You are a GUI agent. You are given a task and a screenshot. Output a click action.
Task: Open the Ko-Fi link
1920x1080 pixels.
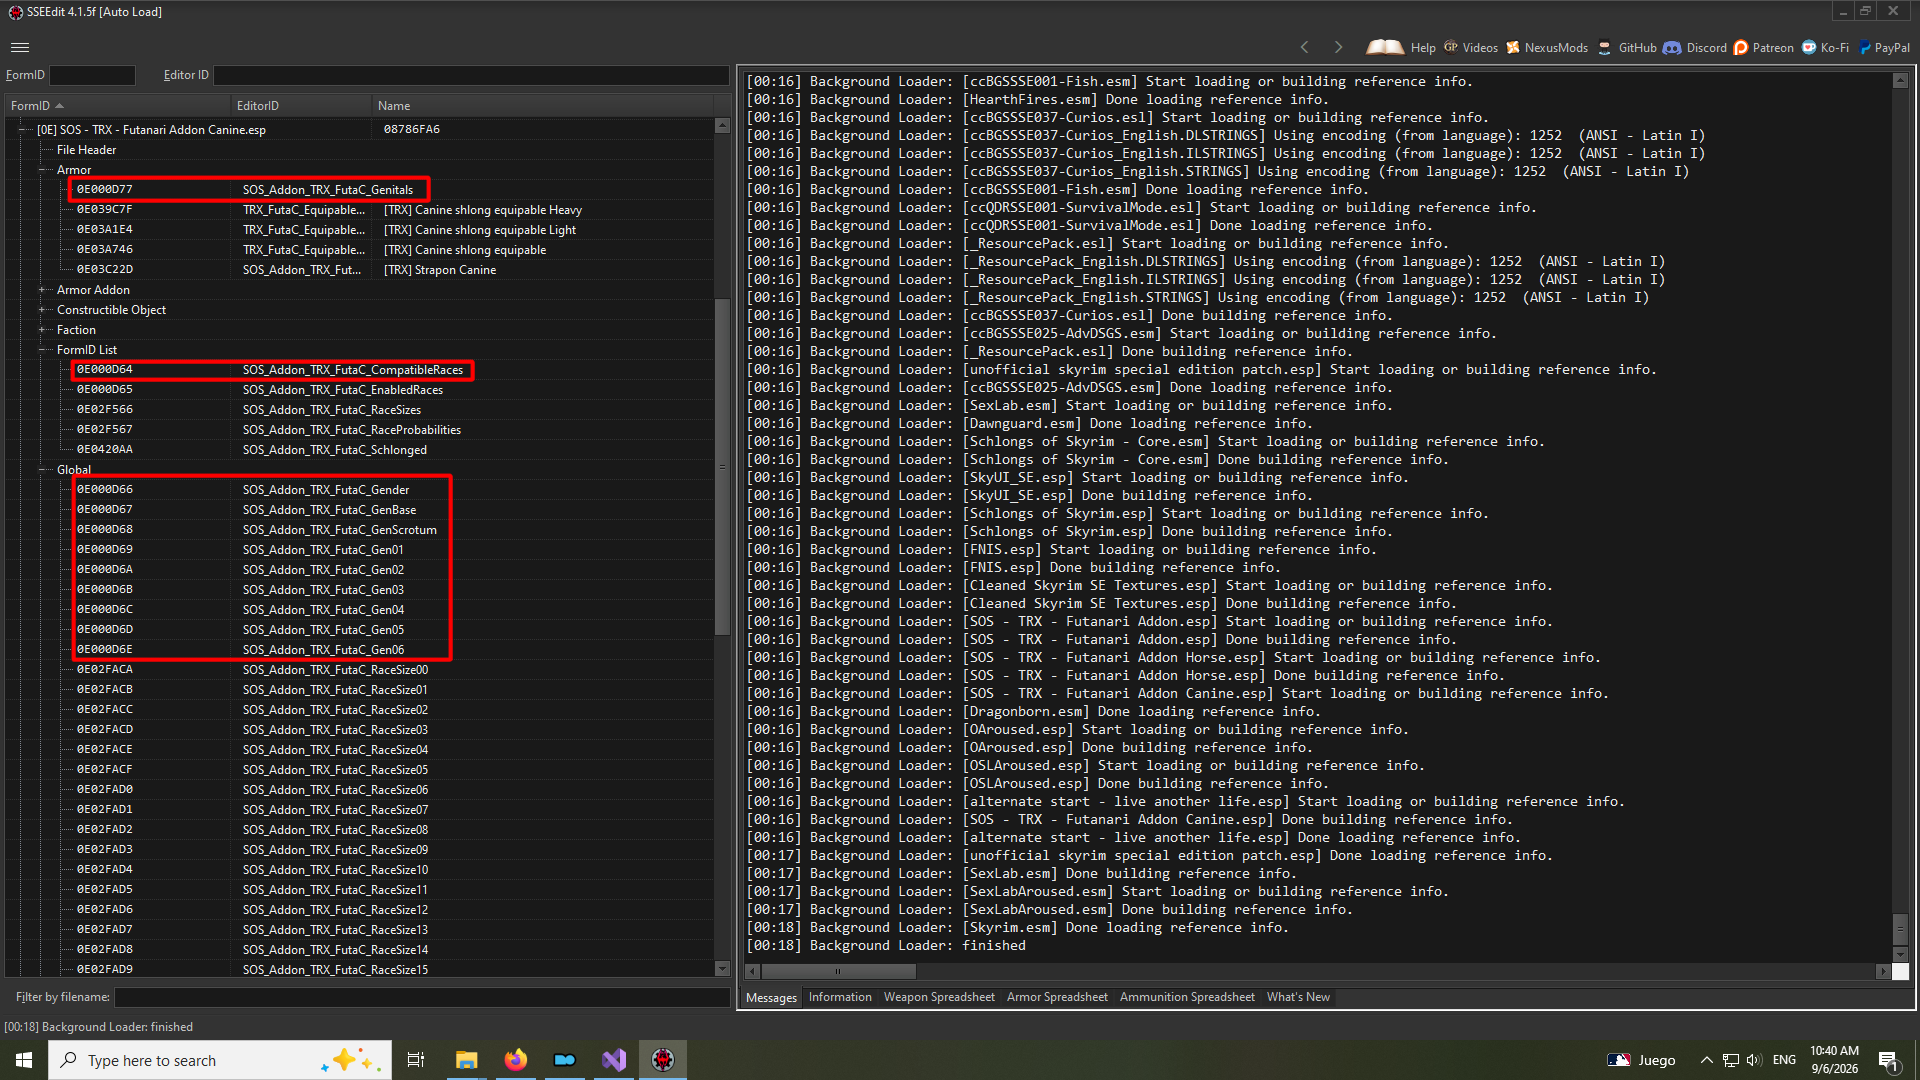tap(1825, 47)
